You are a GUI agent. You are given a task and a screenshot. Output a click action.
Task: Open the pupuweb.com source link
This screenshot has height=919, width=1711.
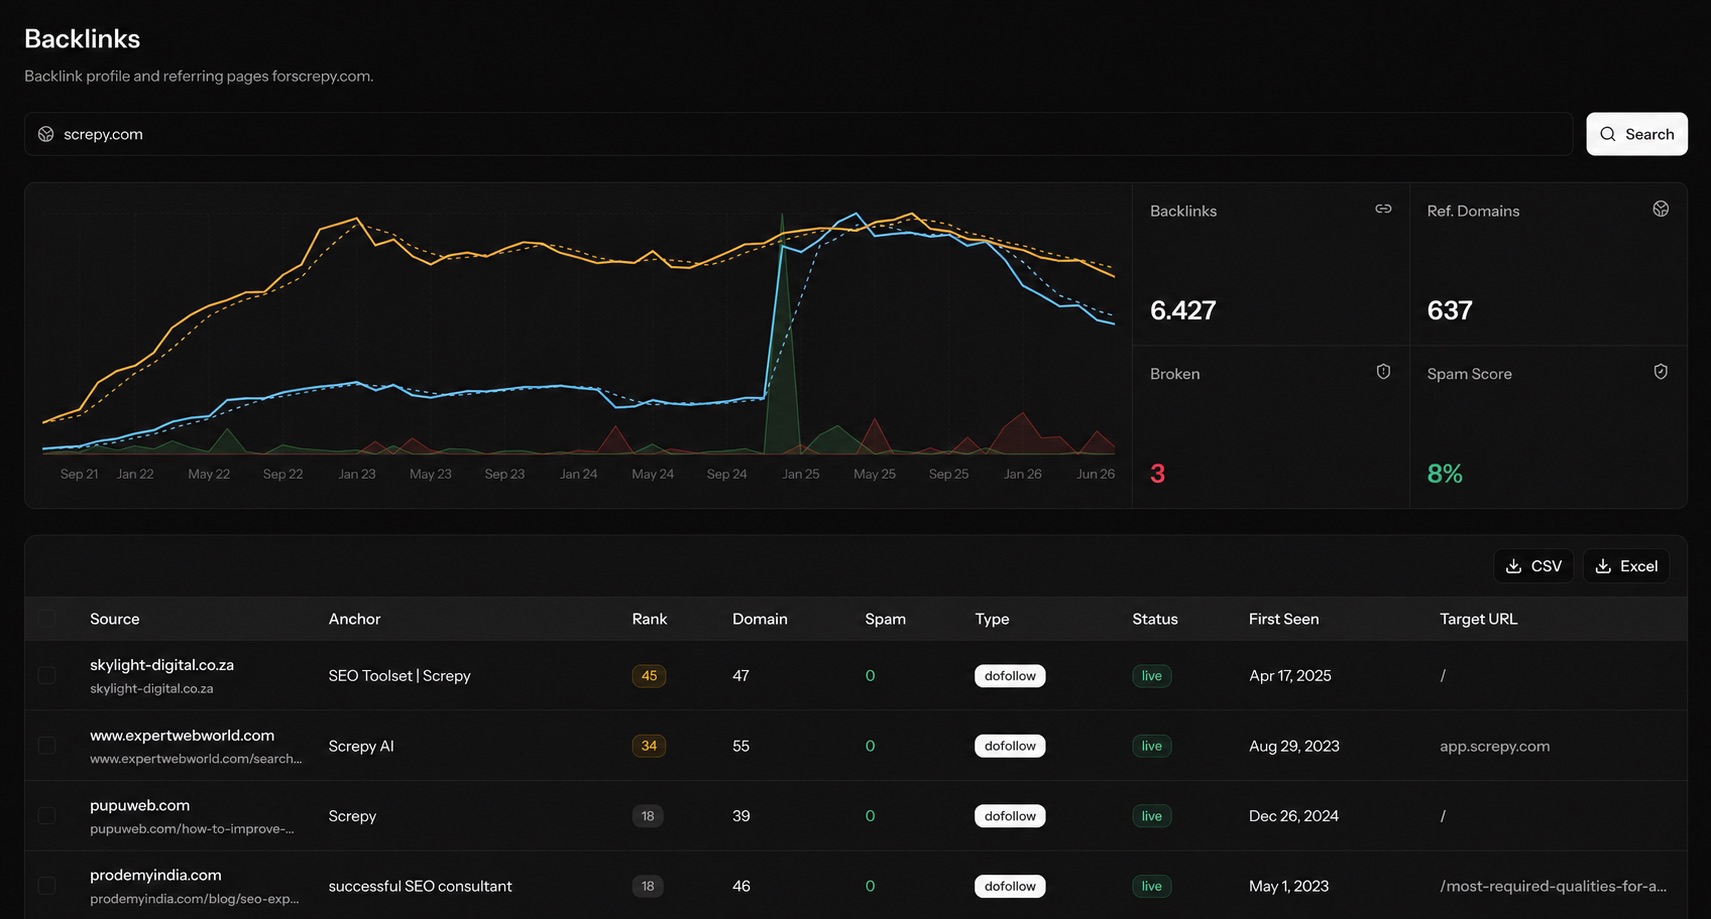coord(140,805)
